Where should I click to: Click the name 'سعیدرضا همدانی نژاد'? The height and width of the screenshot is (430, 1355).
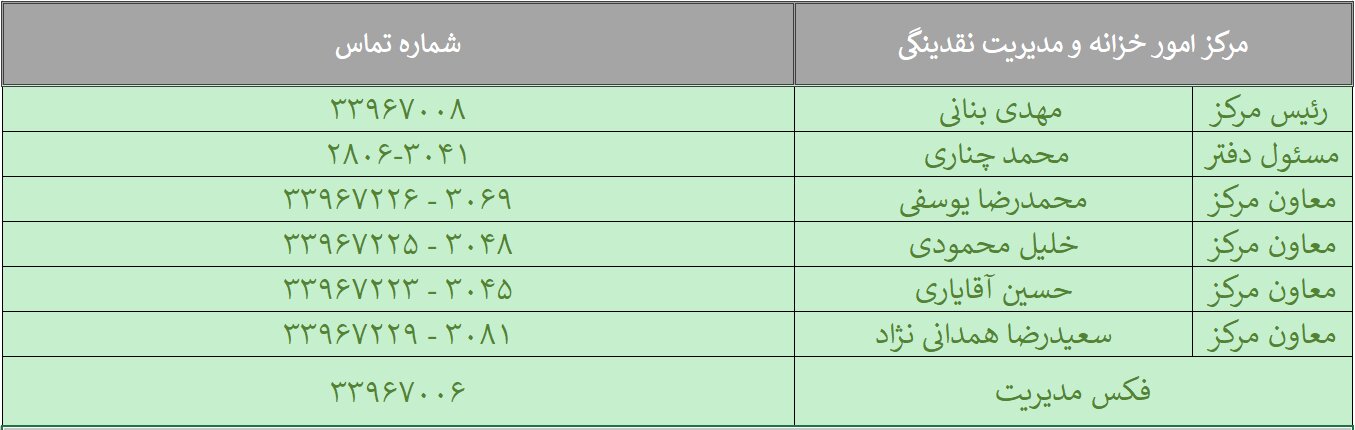[x=992, y=335]
